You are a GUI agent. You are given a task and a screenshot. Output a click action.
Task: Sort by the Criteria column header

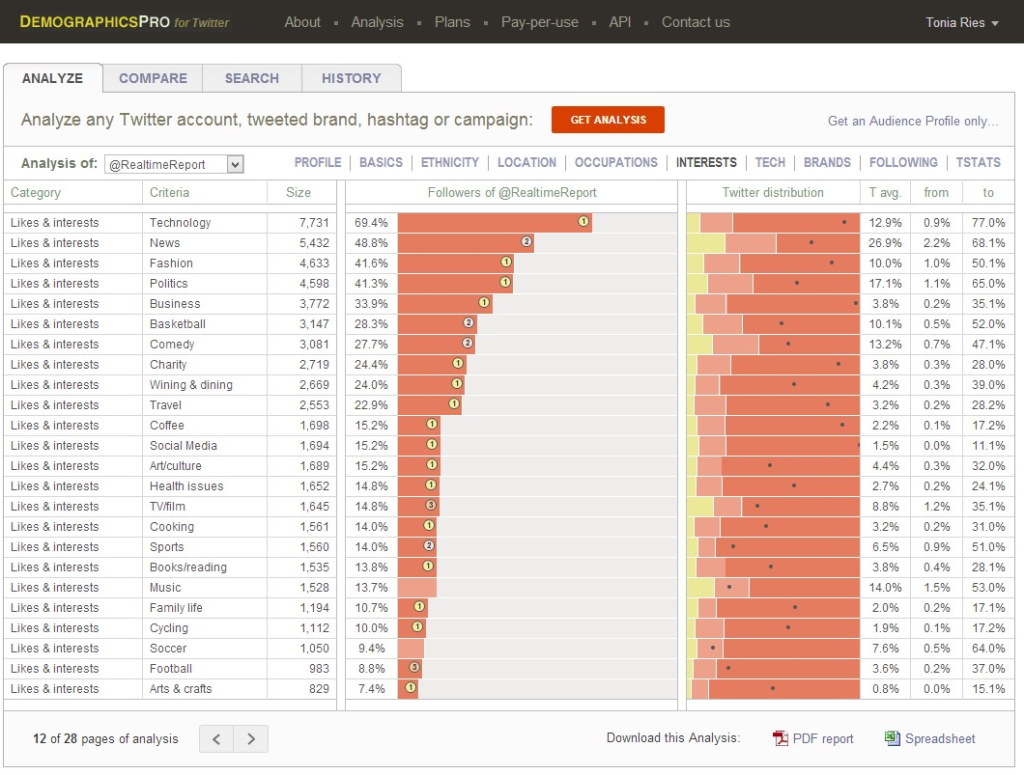coord(169,193)
